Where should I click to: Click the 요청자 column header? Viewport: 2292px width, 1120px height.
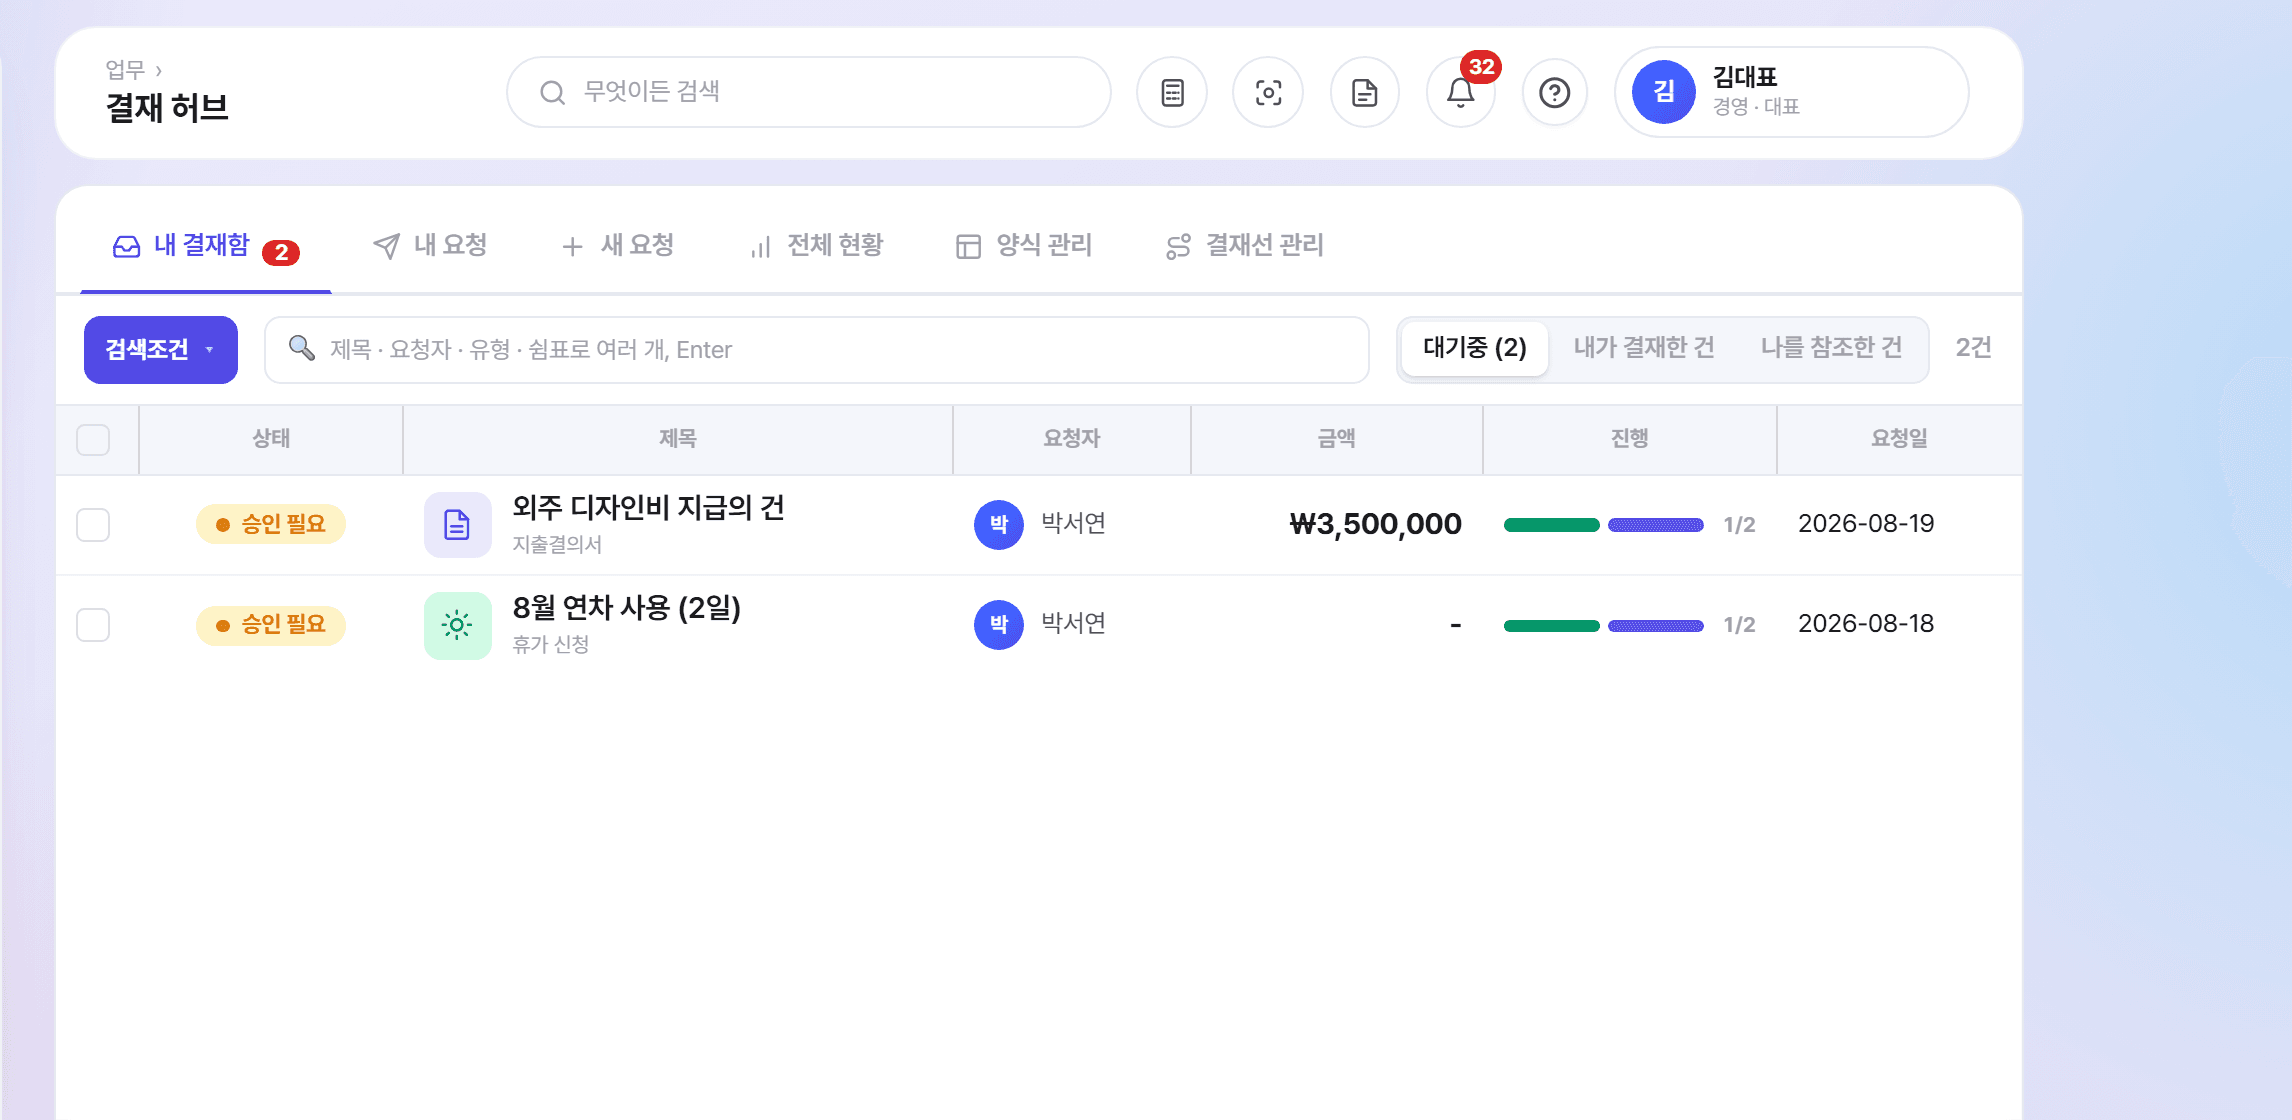pyautogui.click(x=1071, y=439)
